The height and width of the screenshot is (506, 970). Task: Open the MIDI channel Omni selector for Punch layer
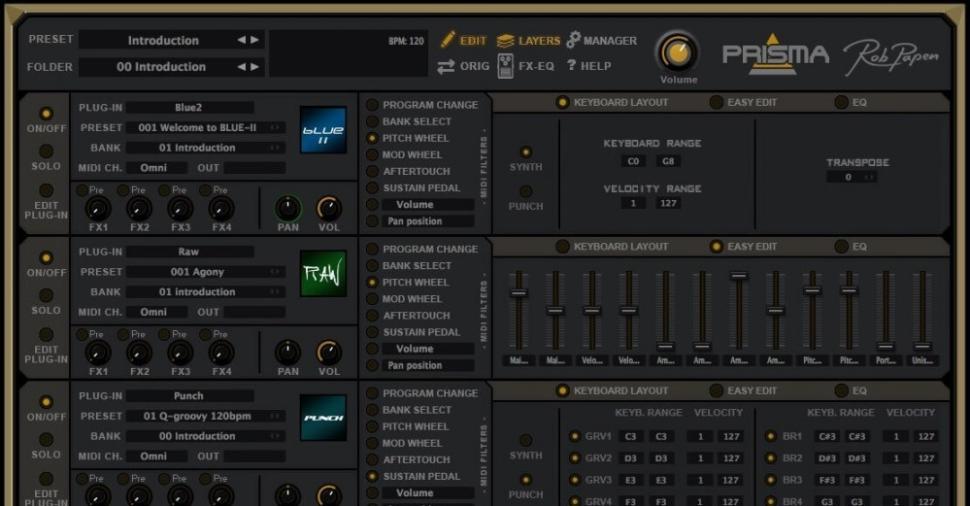click(x=154, y=456)
